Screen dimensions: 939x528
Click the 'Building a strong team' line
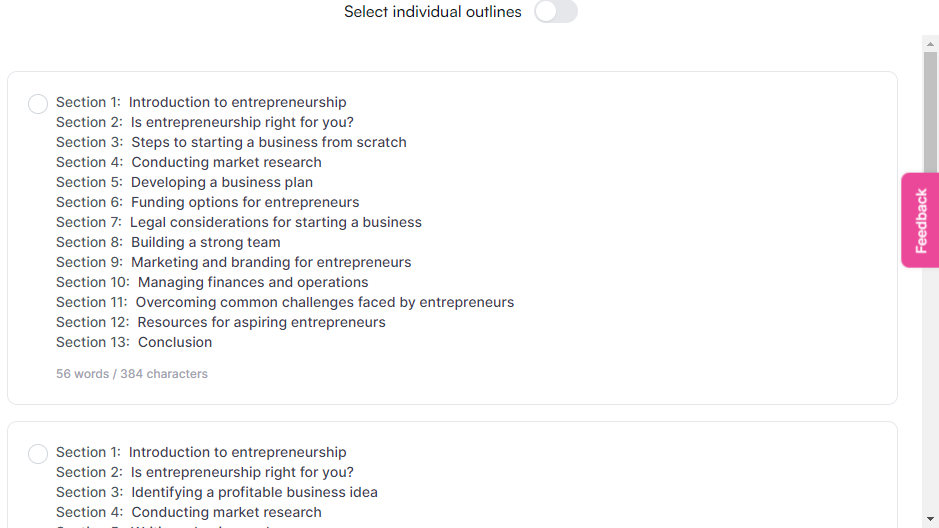[205, 242]
